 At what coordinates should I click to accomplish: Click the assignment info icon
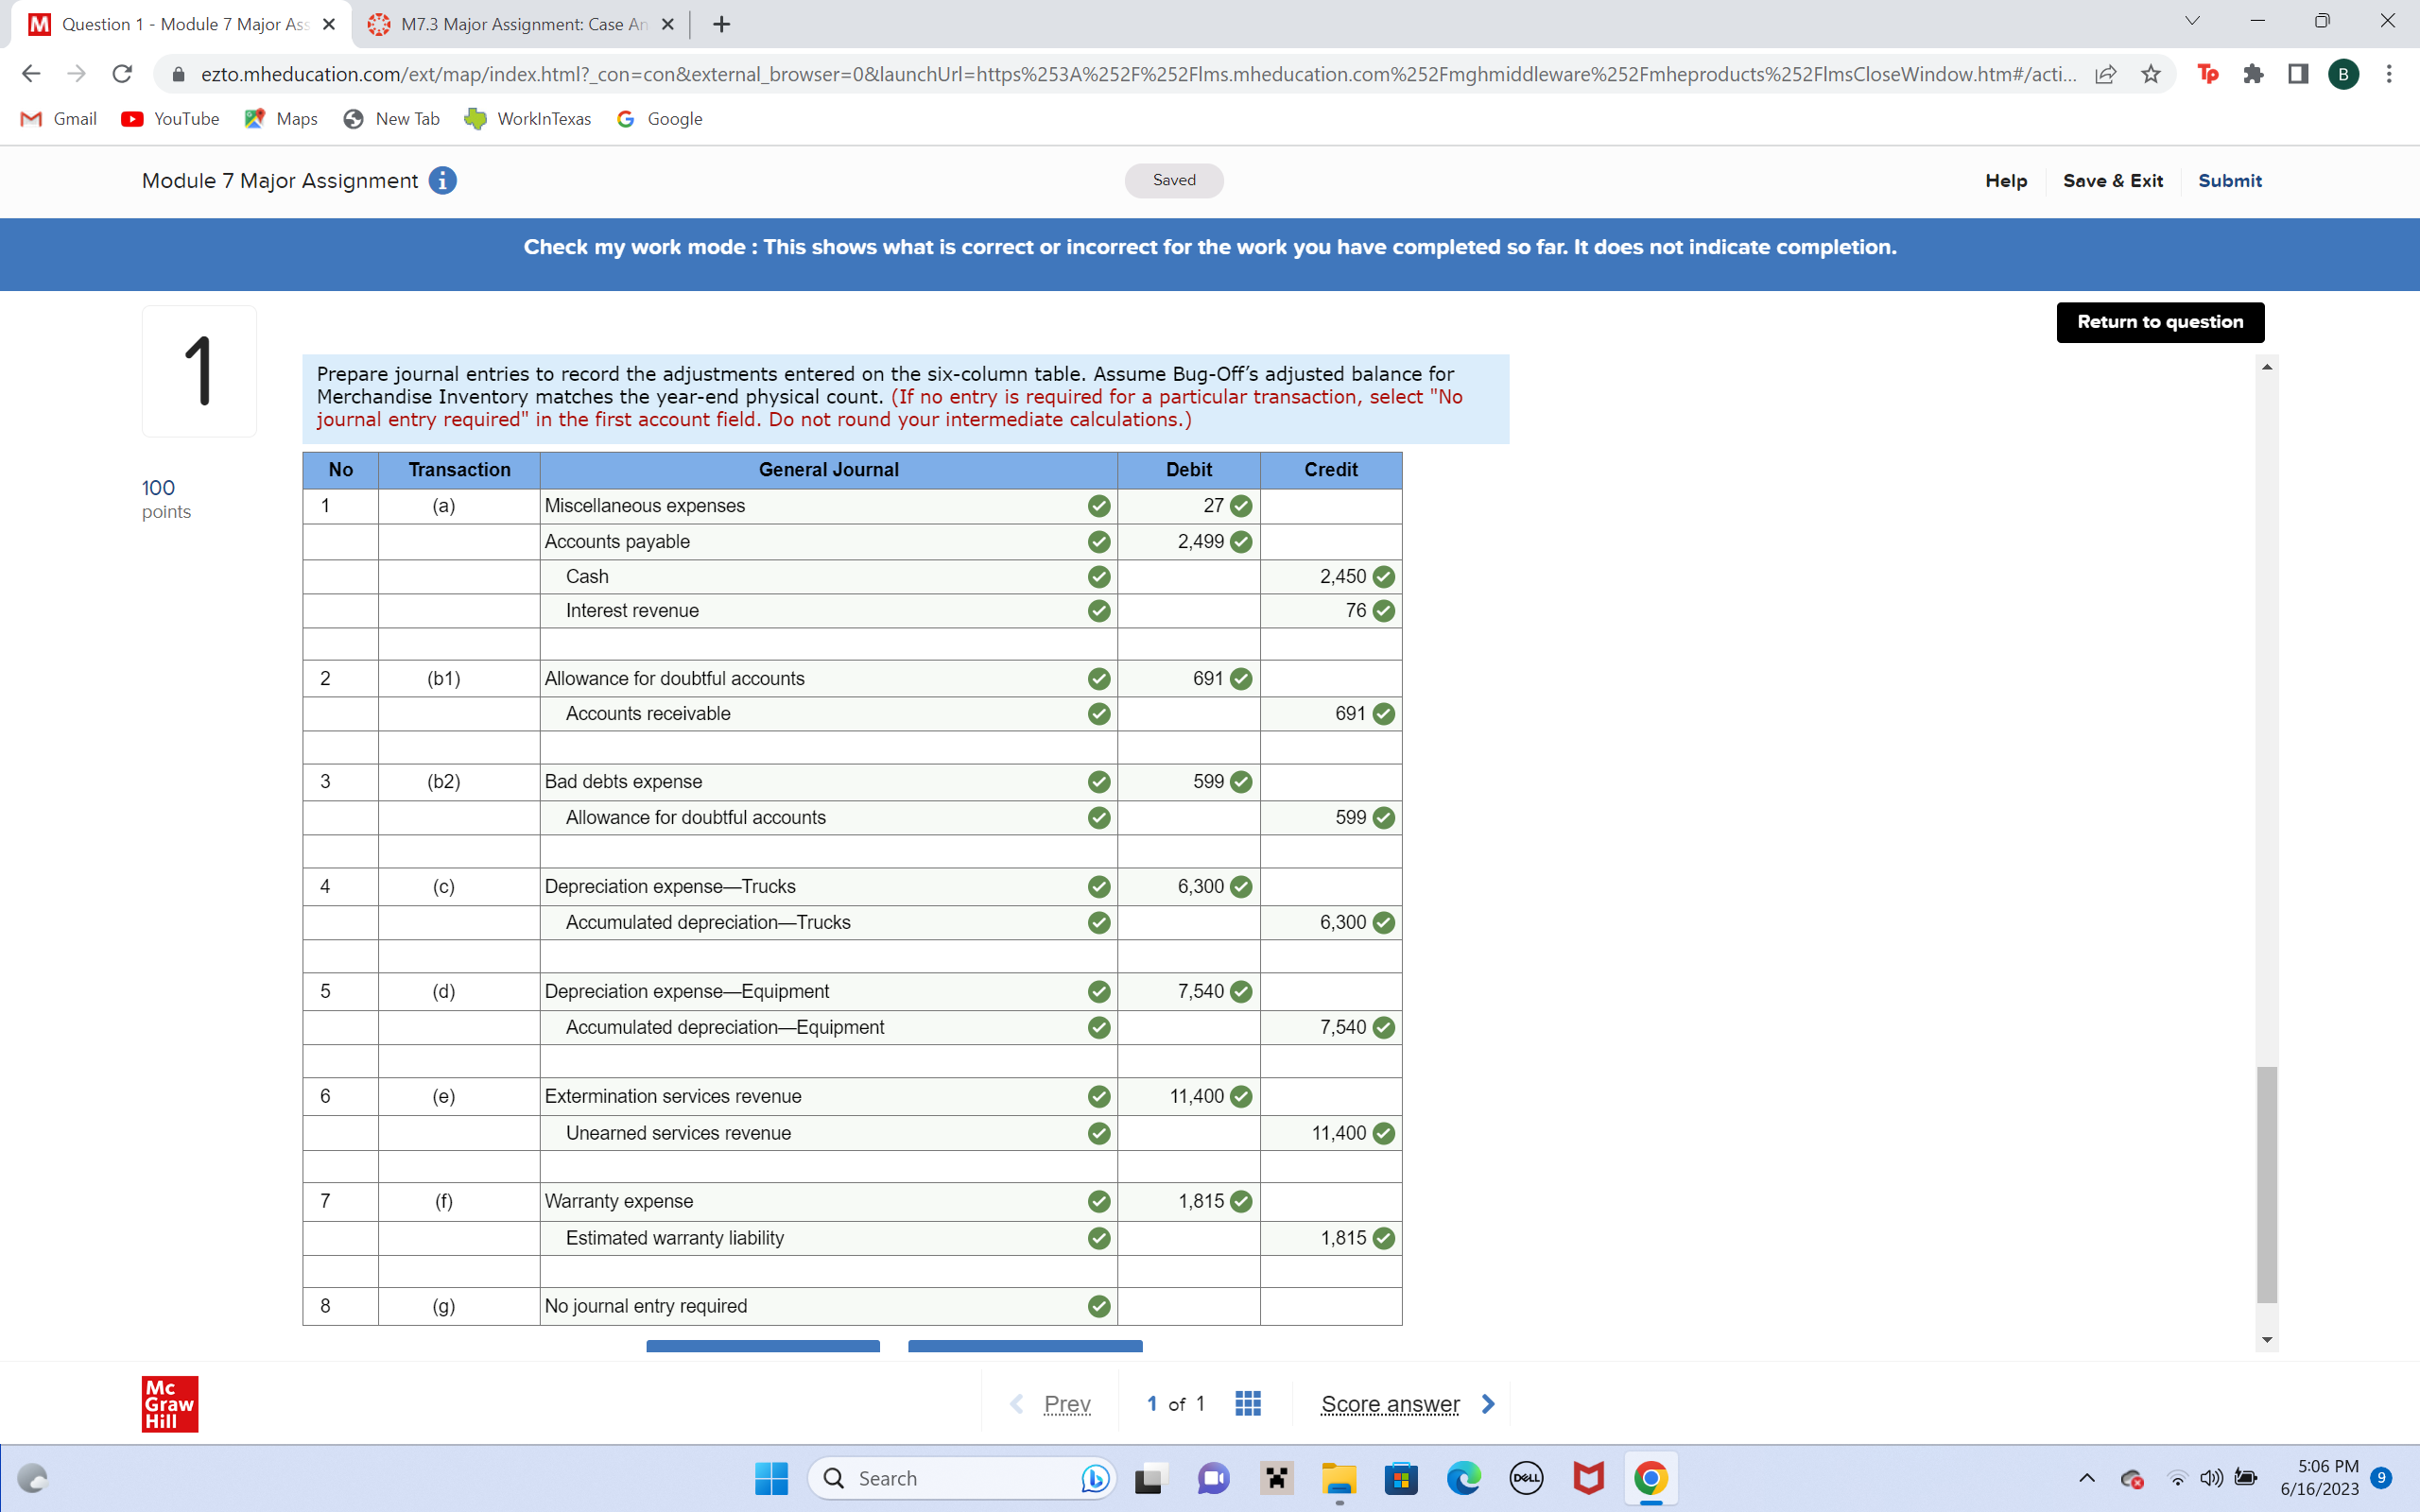pos(443,181)
